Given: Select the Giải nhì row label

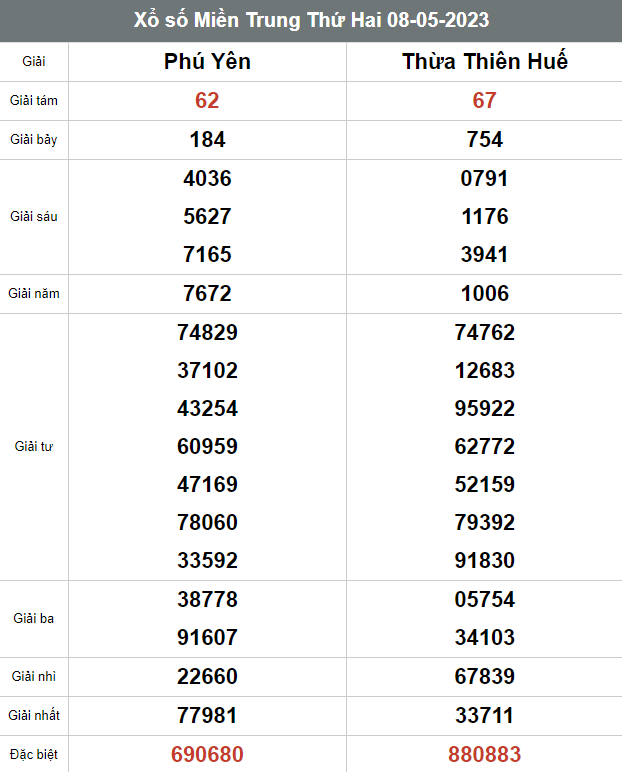Looking at the screenshot, I should (x=34, y=677).
